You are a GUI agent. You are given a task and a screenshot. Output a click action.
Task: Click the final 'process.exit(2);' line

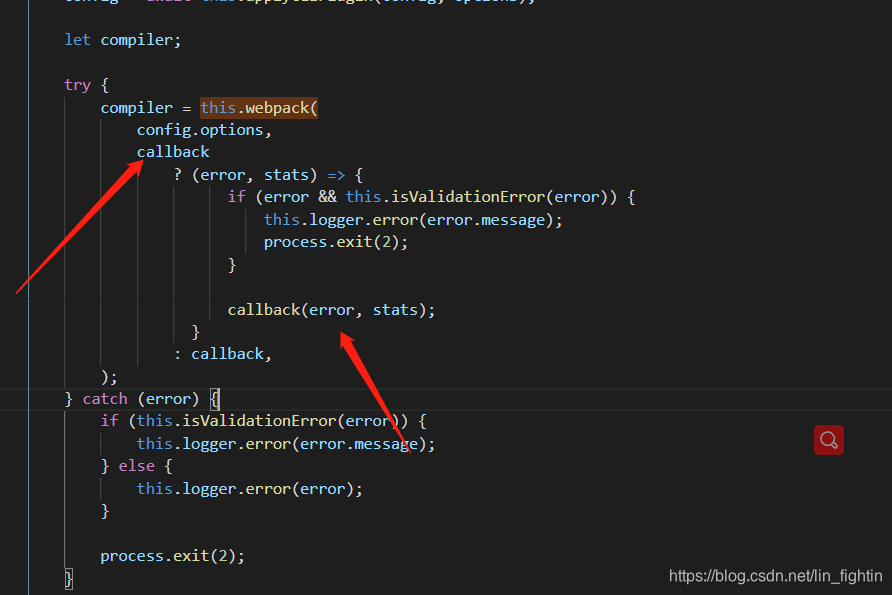point(172,556)
